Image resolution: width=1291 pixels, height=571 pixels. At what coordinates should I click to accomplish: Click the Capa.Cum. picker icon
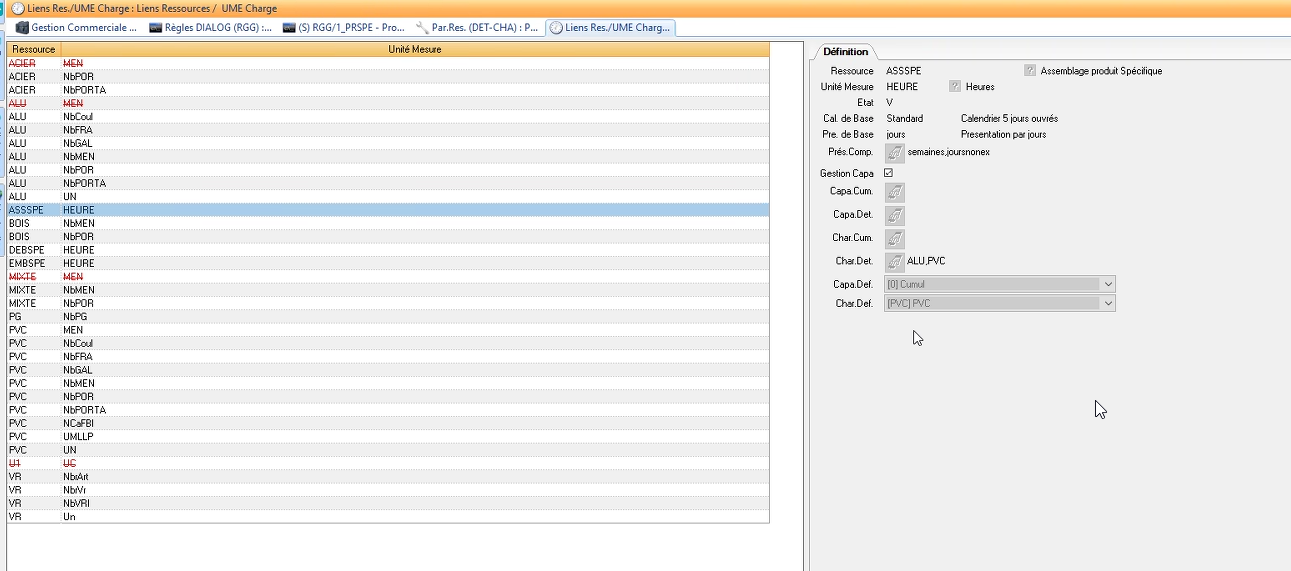[x=895, y=192]
